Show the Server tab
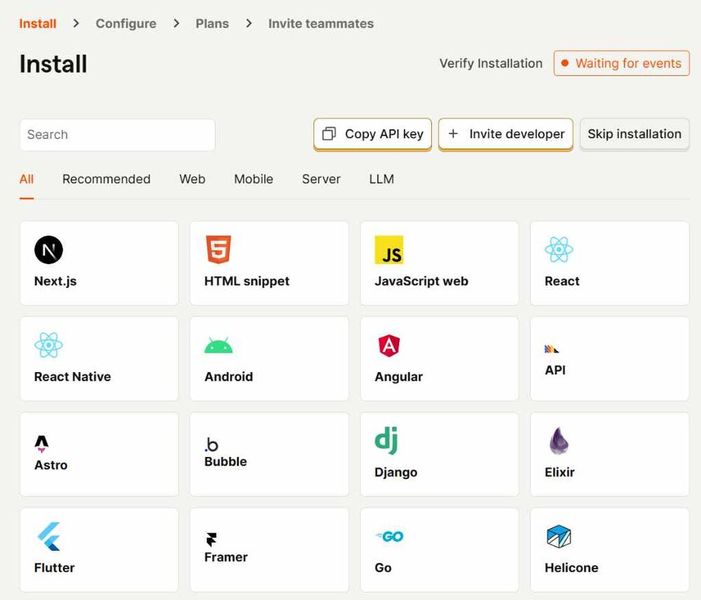The image size is (701, 600). 321,179
